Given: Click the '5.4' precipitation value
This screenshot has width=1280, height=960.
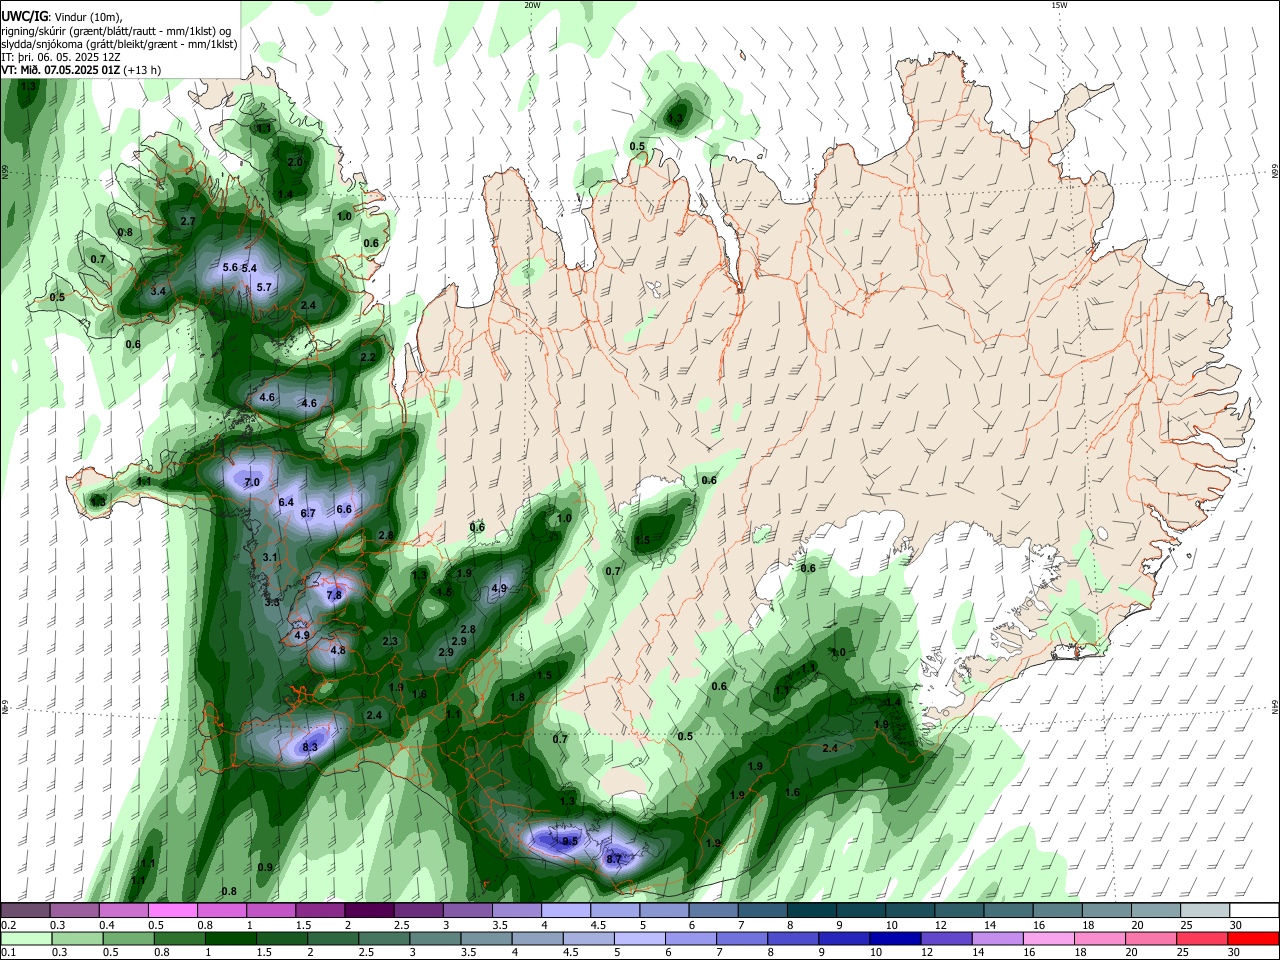Looking at the screenshot, I should (x=250, y=268).
